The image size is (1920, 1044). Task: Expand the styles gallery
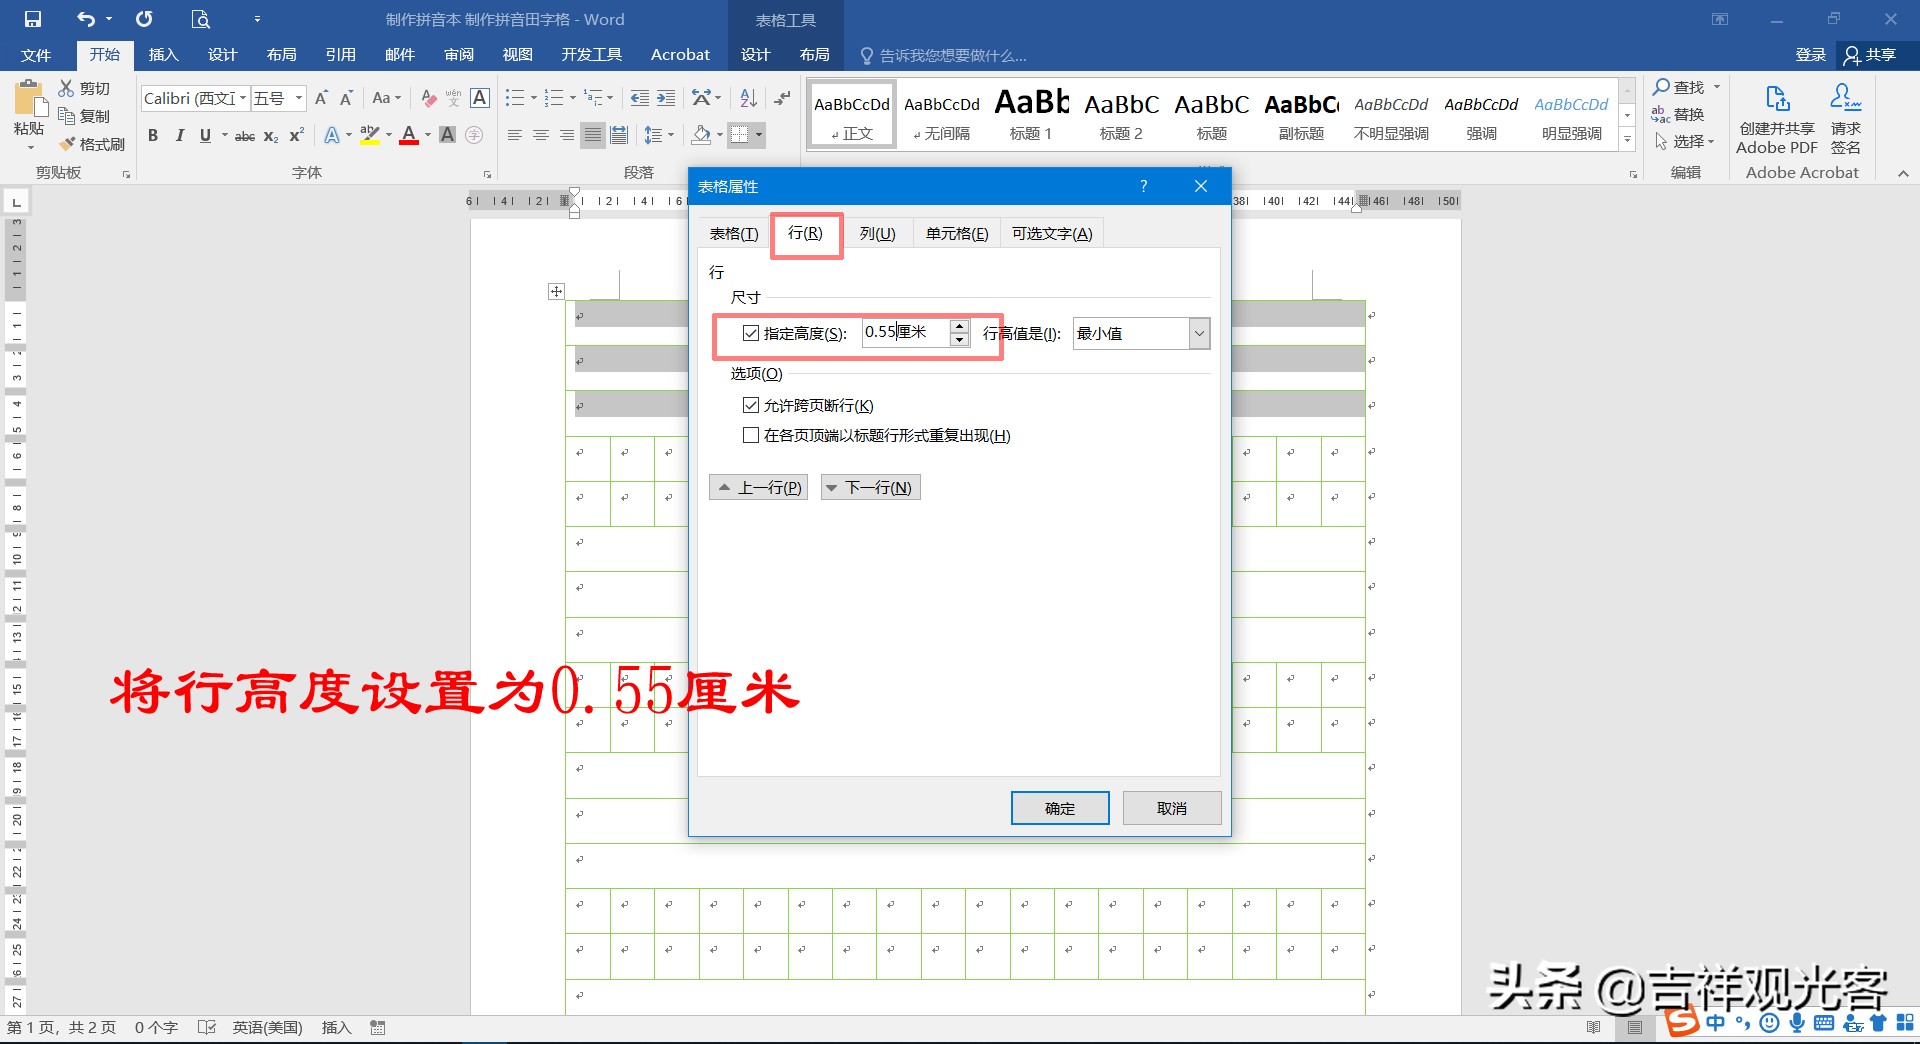[x=1627, y=140]
